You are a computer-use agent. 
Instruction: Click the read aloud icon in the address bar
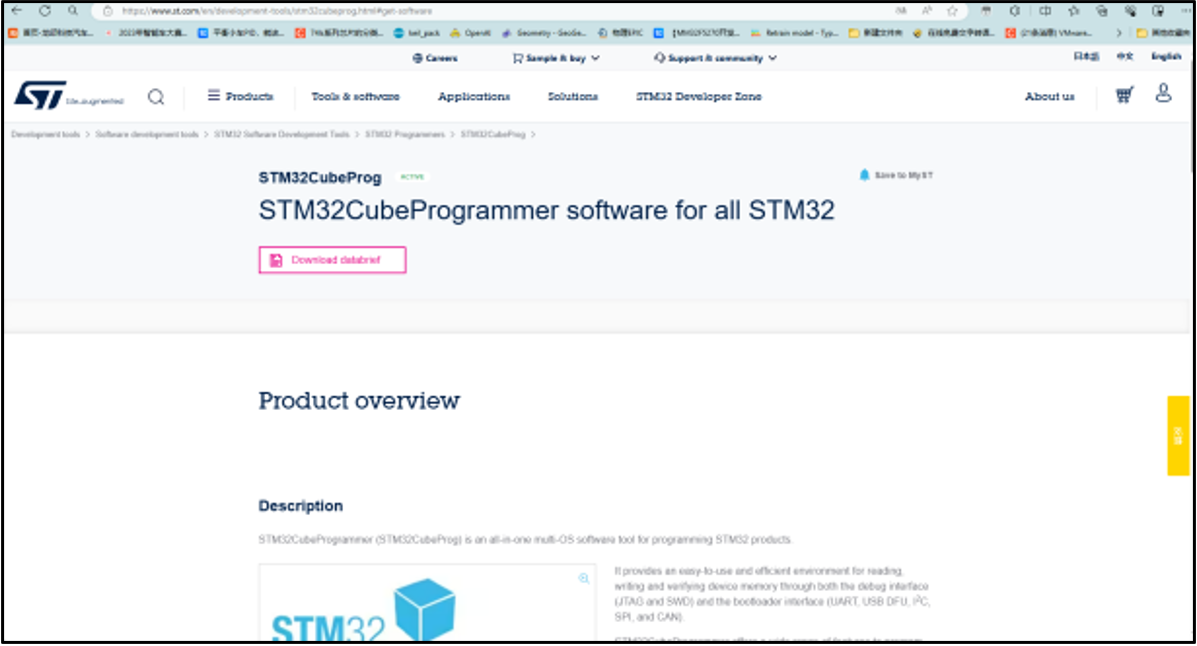926,11
